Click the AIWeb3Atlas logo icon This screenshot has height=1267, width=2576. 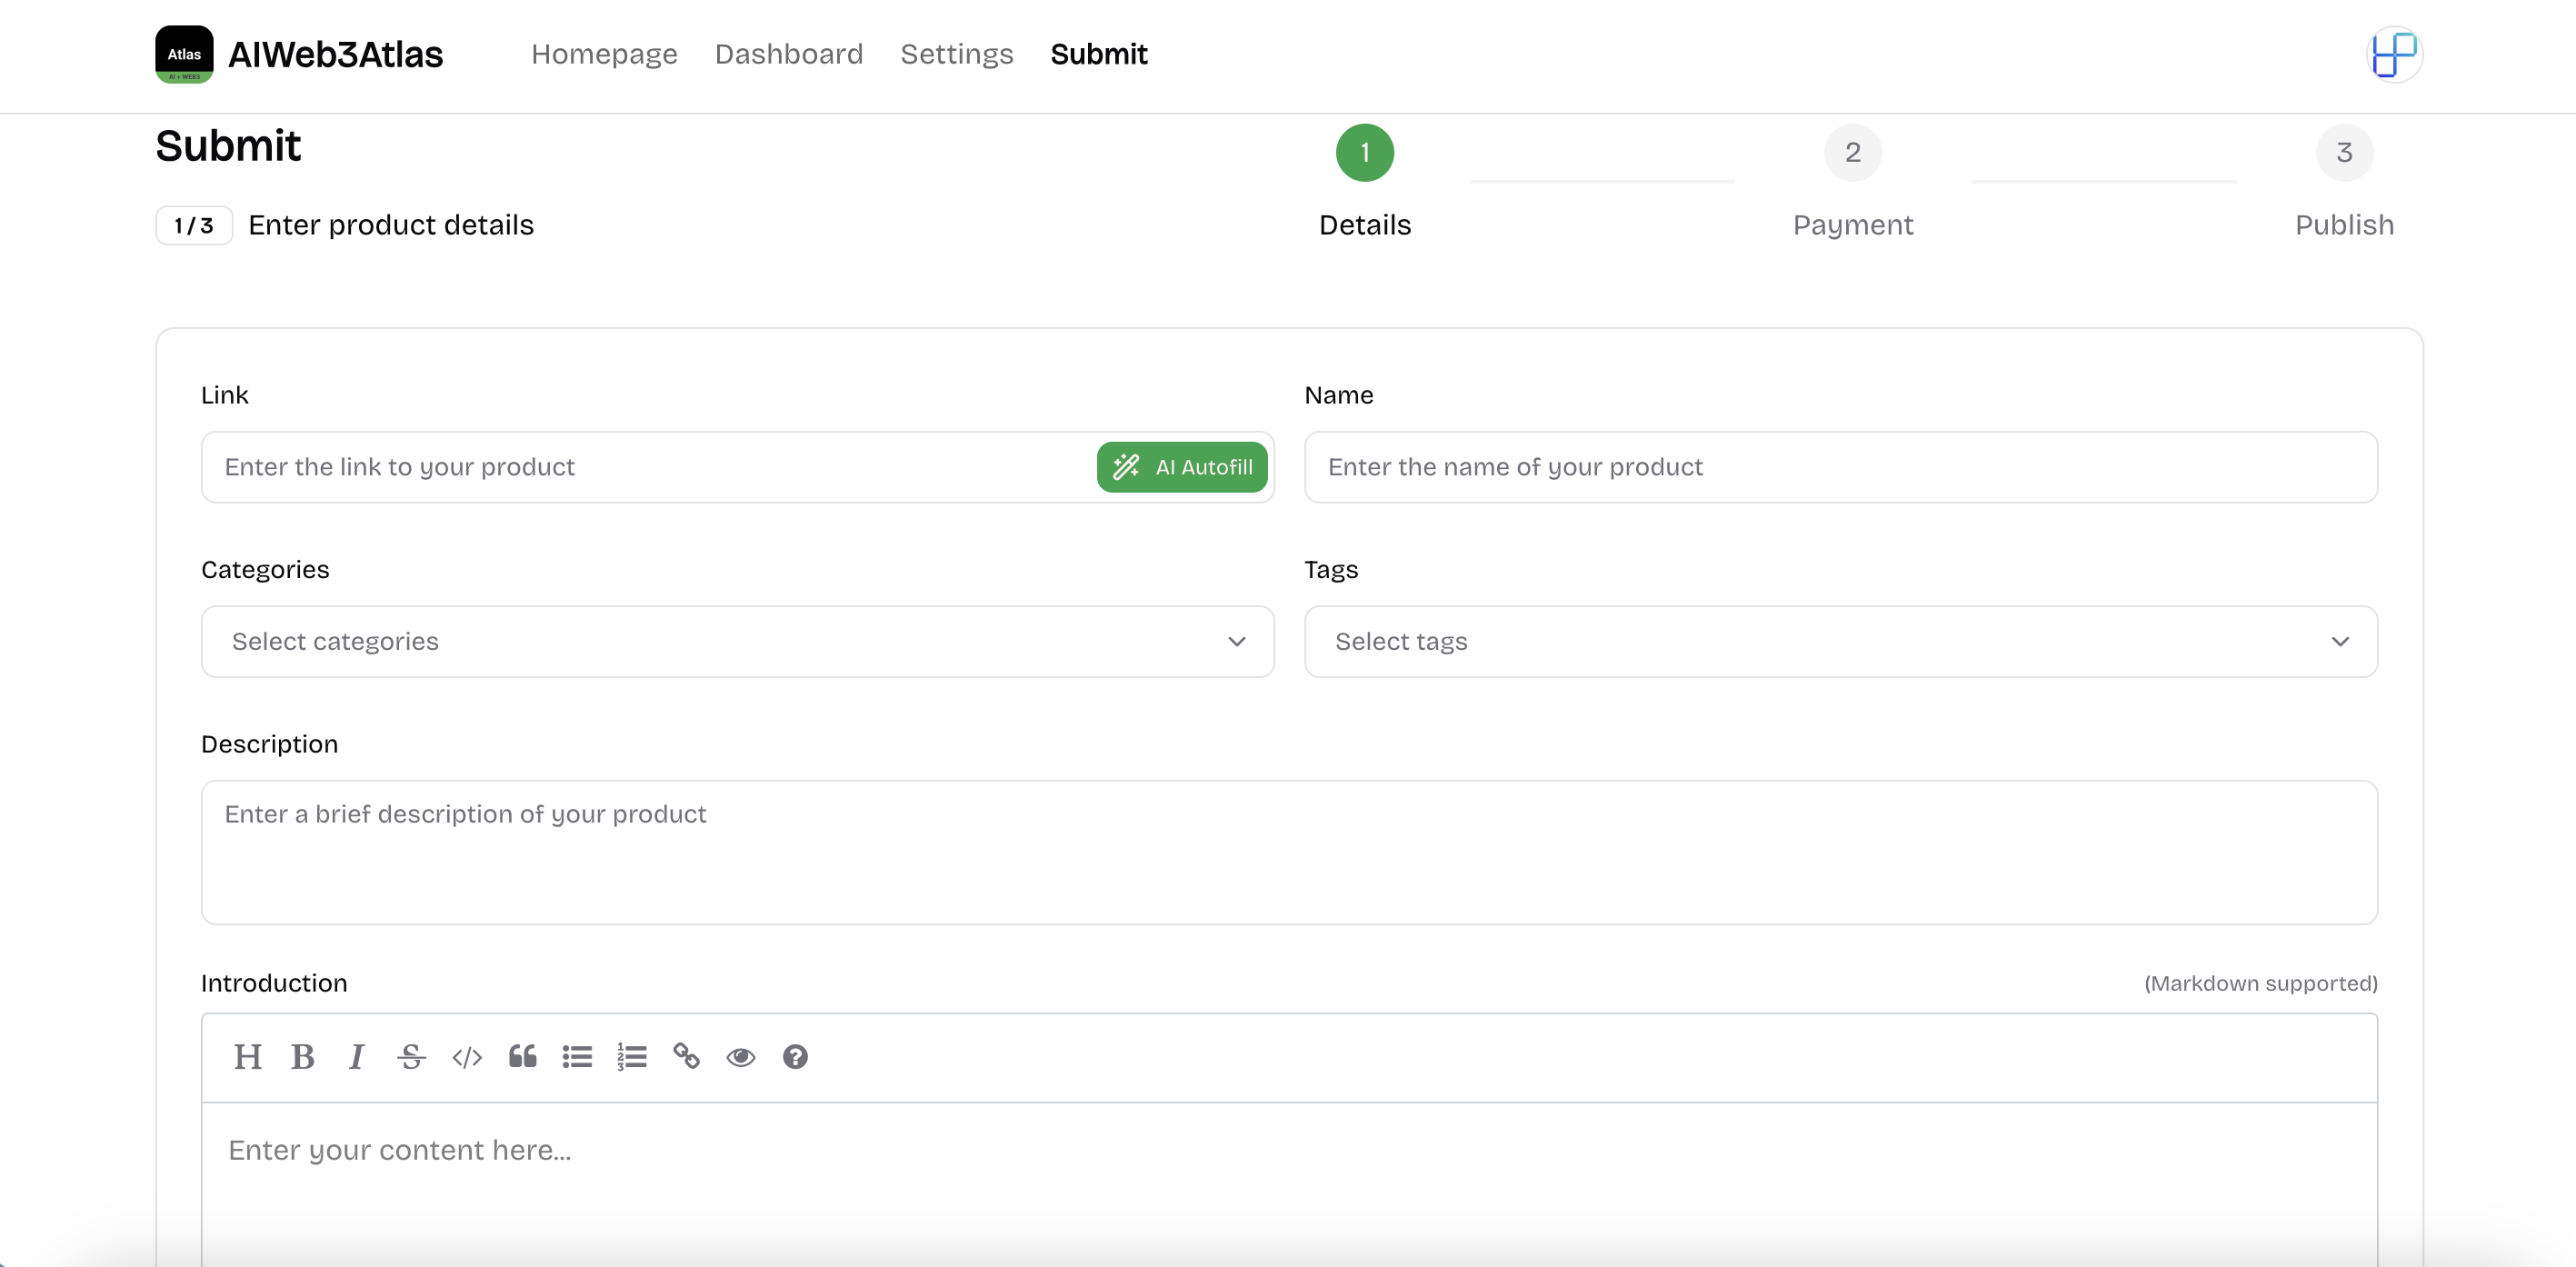point(184,54)
